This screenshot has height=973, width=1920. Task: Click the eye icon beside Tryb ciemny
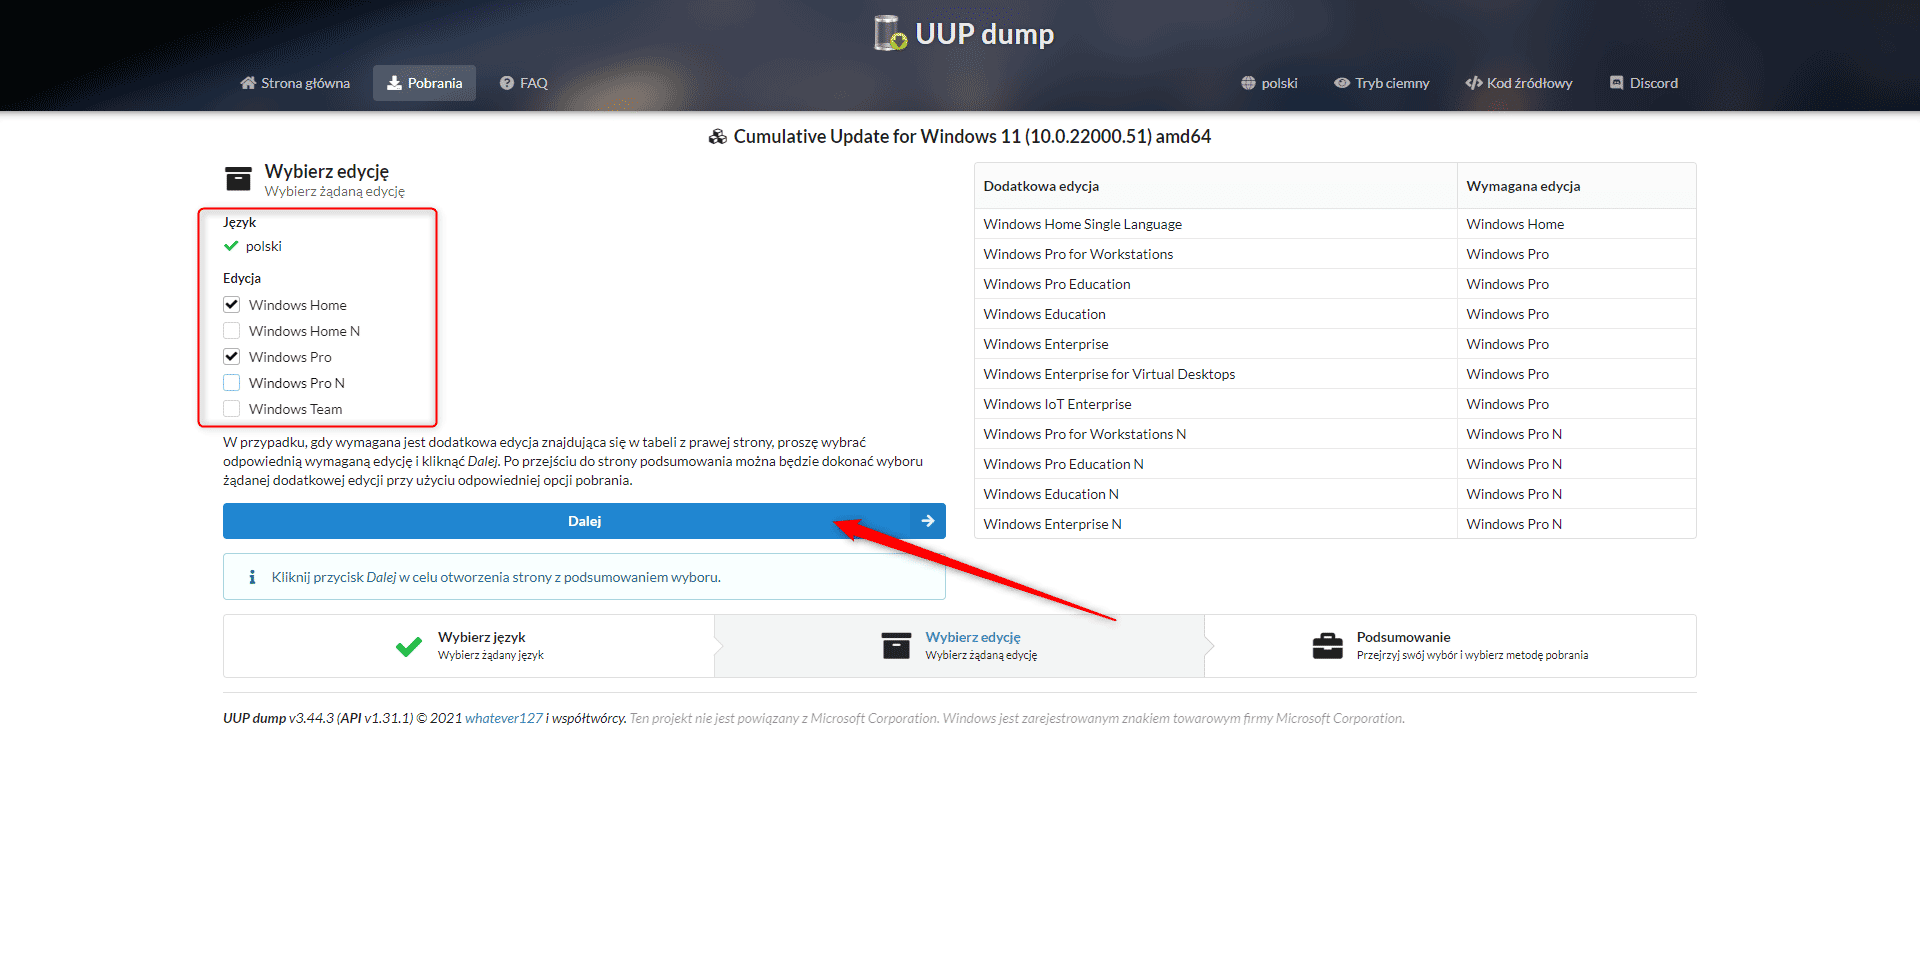(x=1342, y=83)
